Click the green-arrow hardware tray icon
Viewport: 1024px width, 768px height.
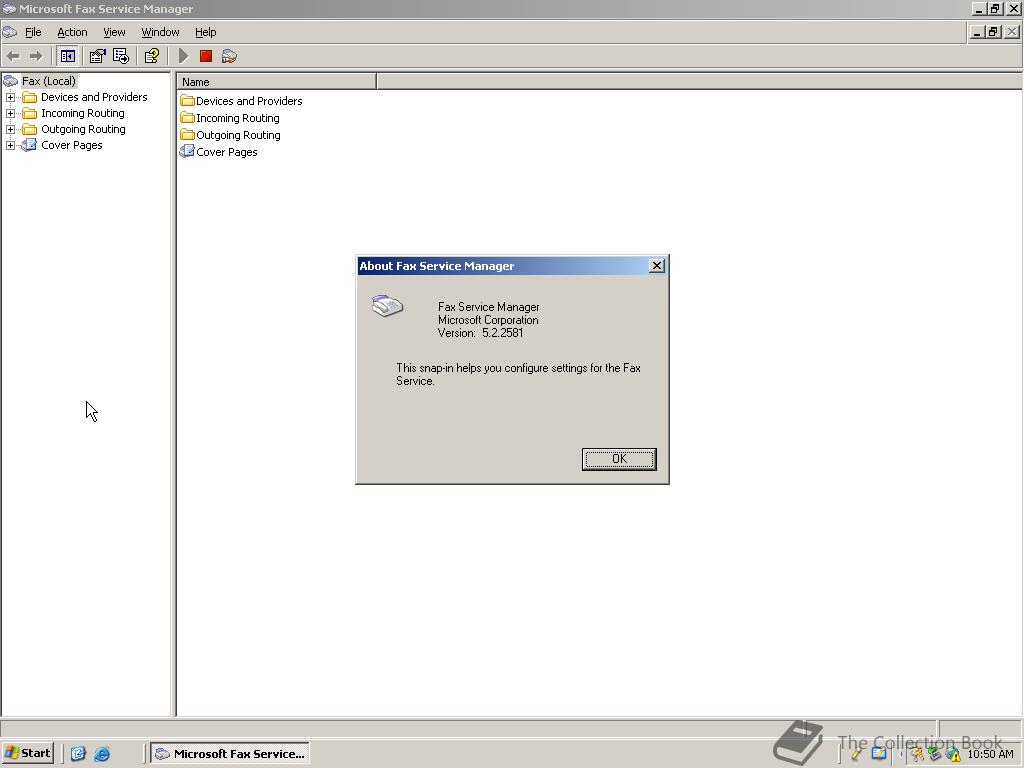pyautogui.click(x=935, y=755)
